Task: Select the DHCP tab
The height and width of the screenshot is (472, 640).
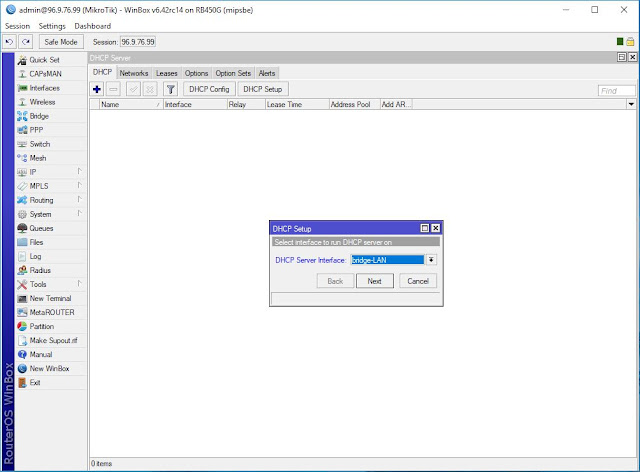Action: pos(102,72)
